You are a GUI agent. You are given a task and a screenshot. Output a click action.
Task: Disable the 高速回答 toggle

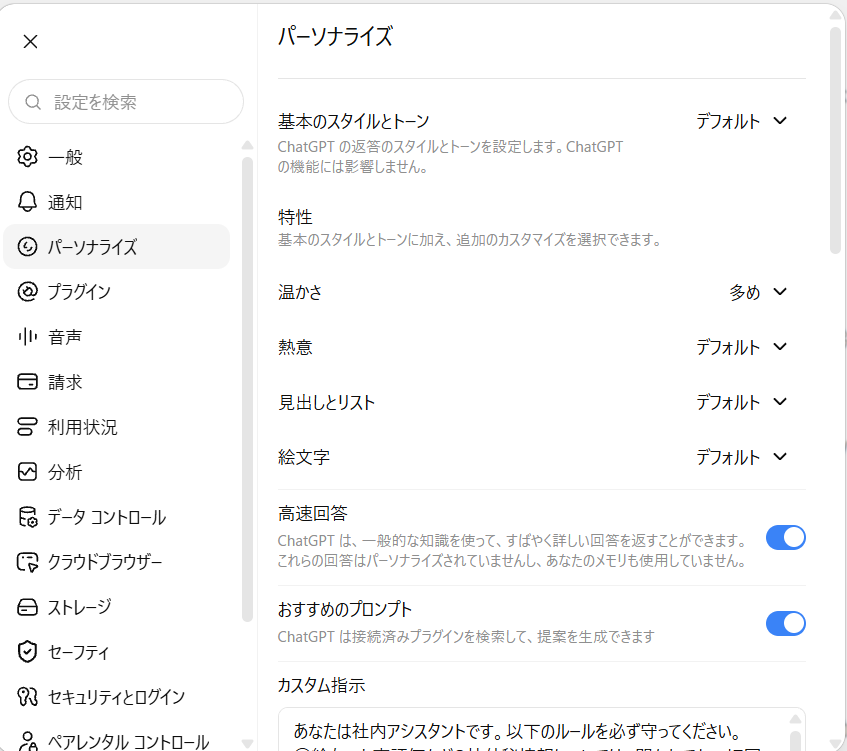[785, 538]
